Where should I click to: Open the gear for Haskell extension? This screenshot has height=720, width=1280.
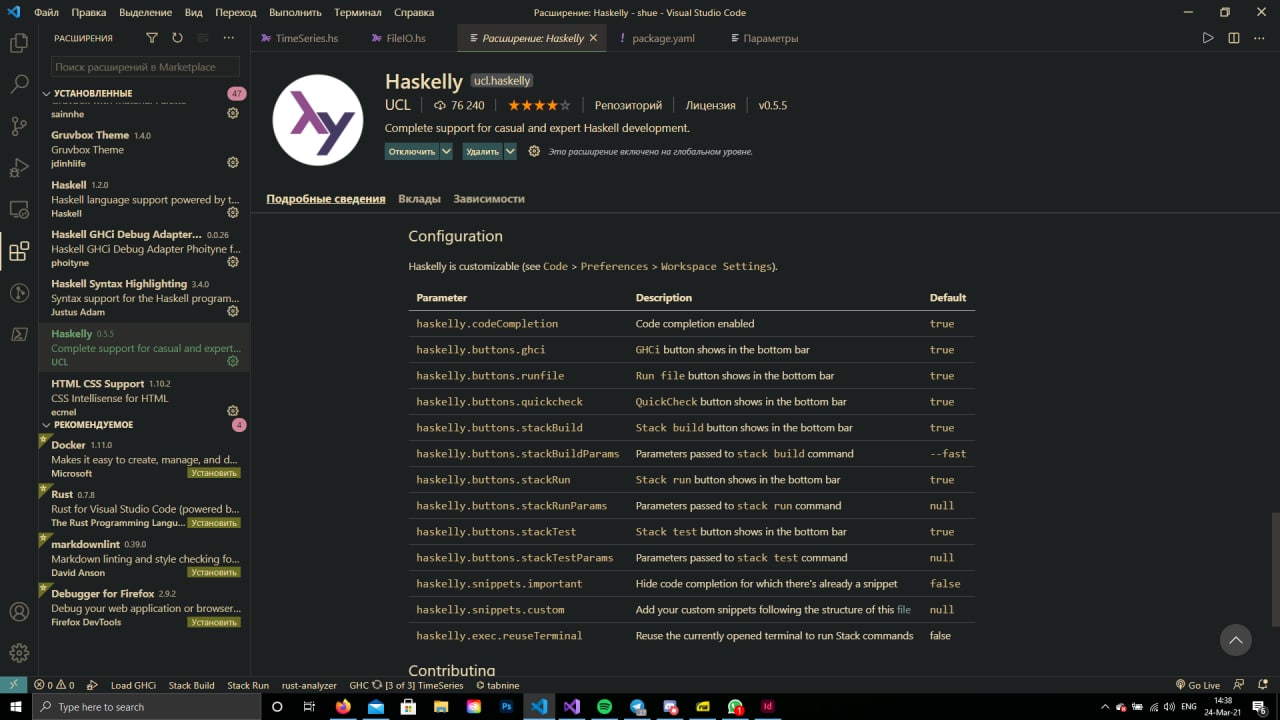click(233, 213)
